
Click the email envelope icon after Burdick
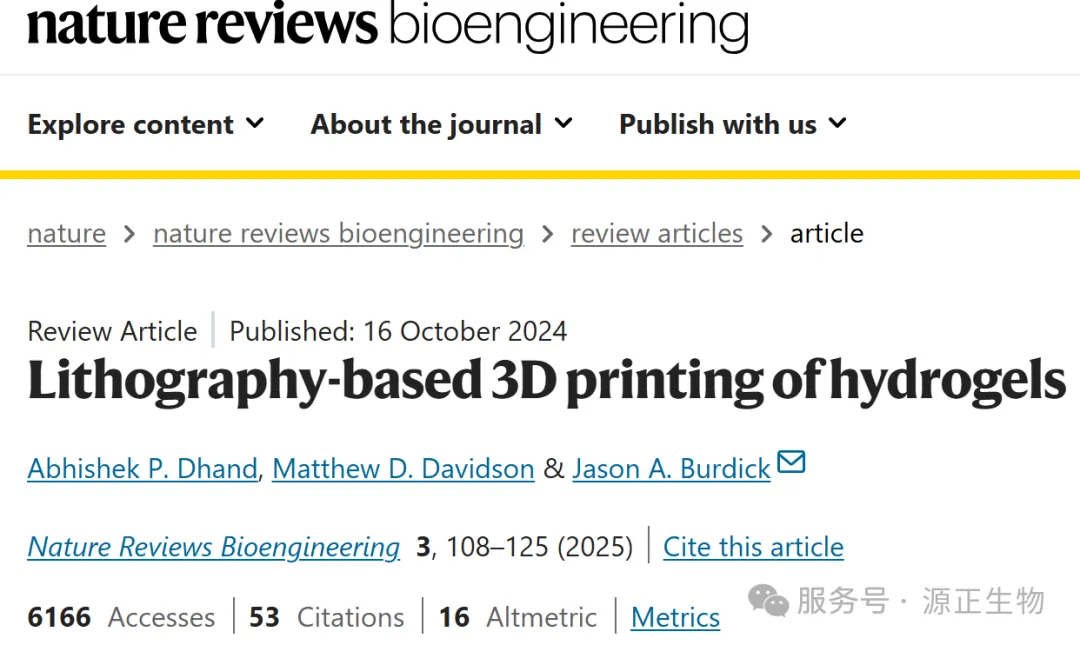click(x=791, y=463)
